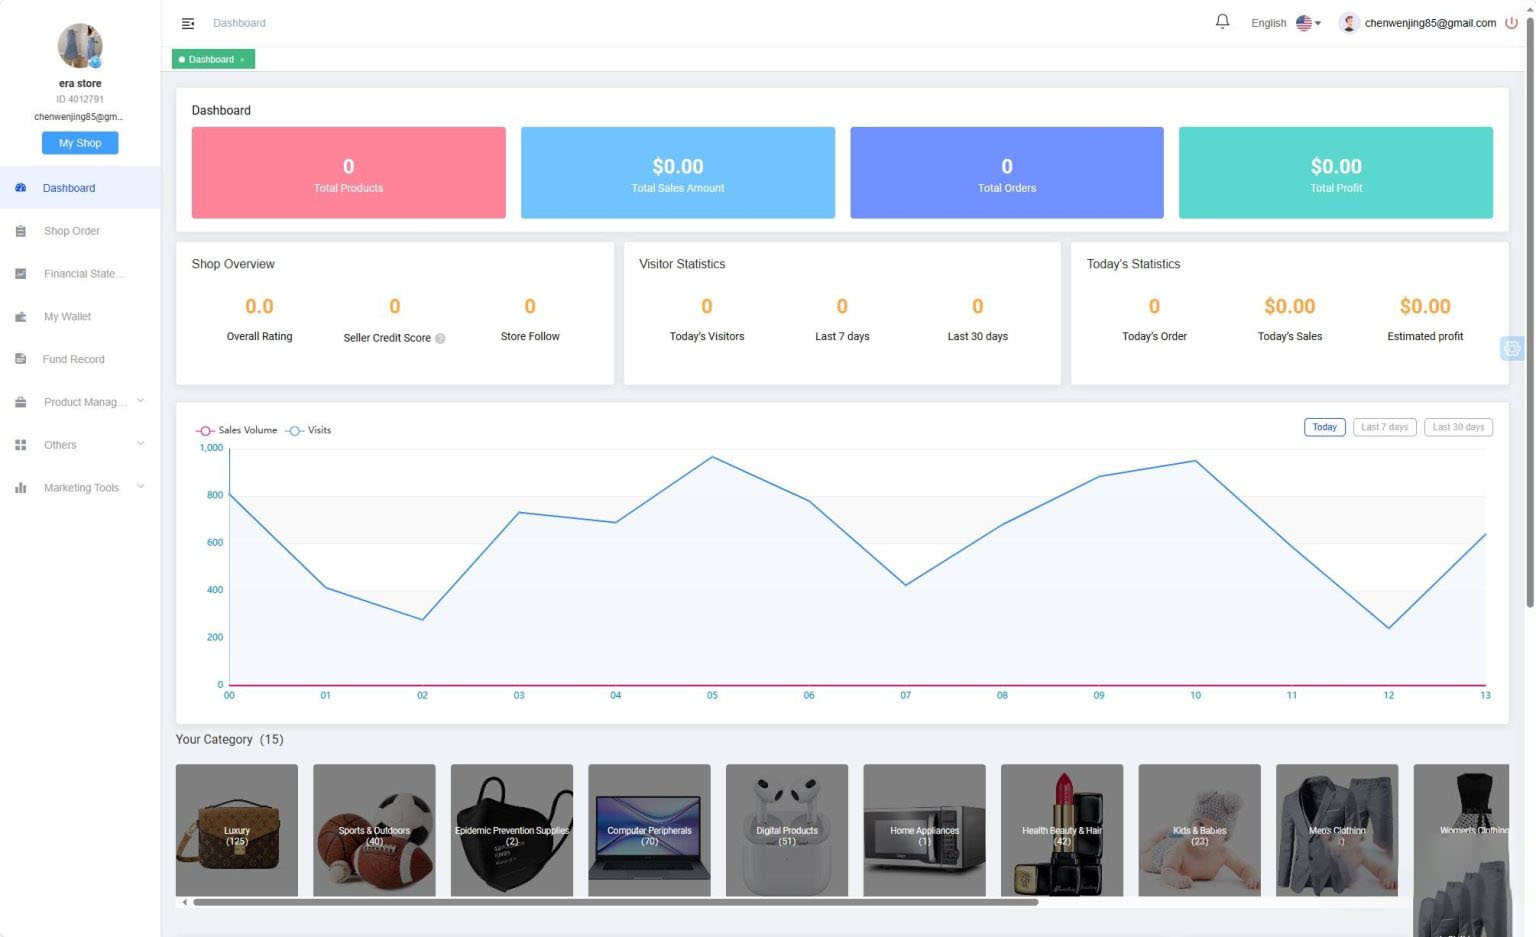Click the category list horizontal scrollbar
This screenshot has width=1536, height=937.
coord(615,902)
